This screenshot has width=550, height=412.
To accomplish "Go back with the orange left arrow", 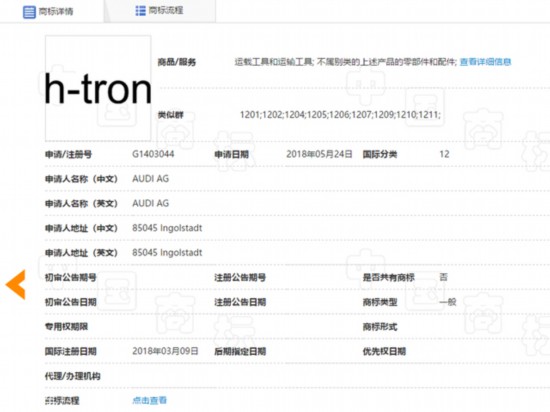I will point(16,284).
